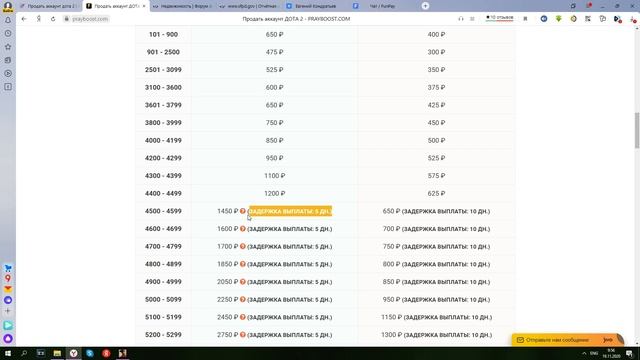The width and height of the screenshot is (640, 360).
Task: Open the headphones read-aloud icon
Action: pyautogui.click(x=461, y=19)
